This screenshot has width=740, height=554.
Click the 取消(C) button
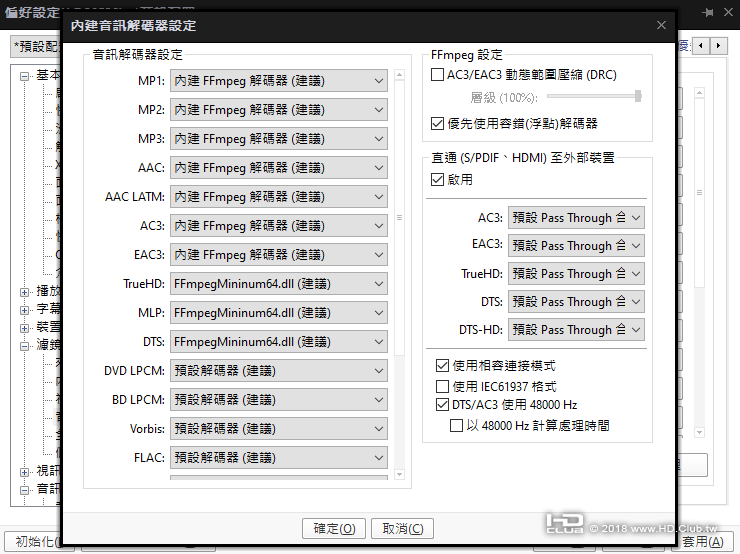tap(403, 529)
